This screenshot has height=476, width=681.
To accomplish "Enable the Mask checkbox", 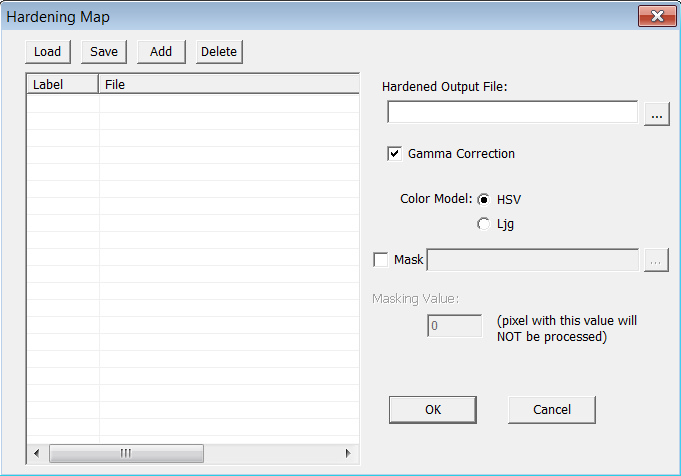I will [x=381, y=260].
